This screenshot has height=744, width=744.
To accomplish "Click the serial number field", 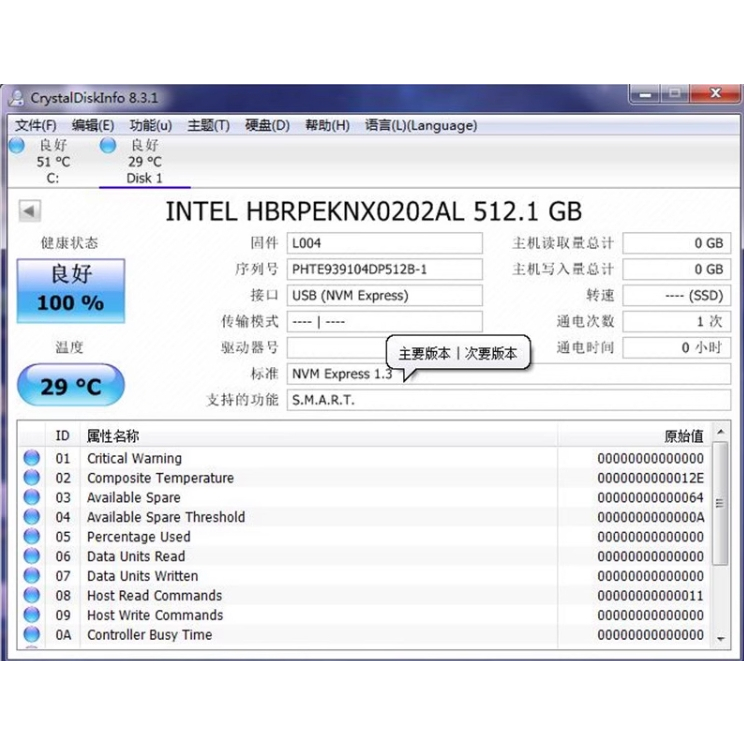I will pyautogui.click(x=384, y=269).
